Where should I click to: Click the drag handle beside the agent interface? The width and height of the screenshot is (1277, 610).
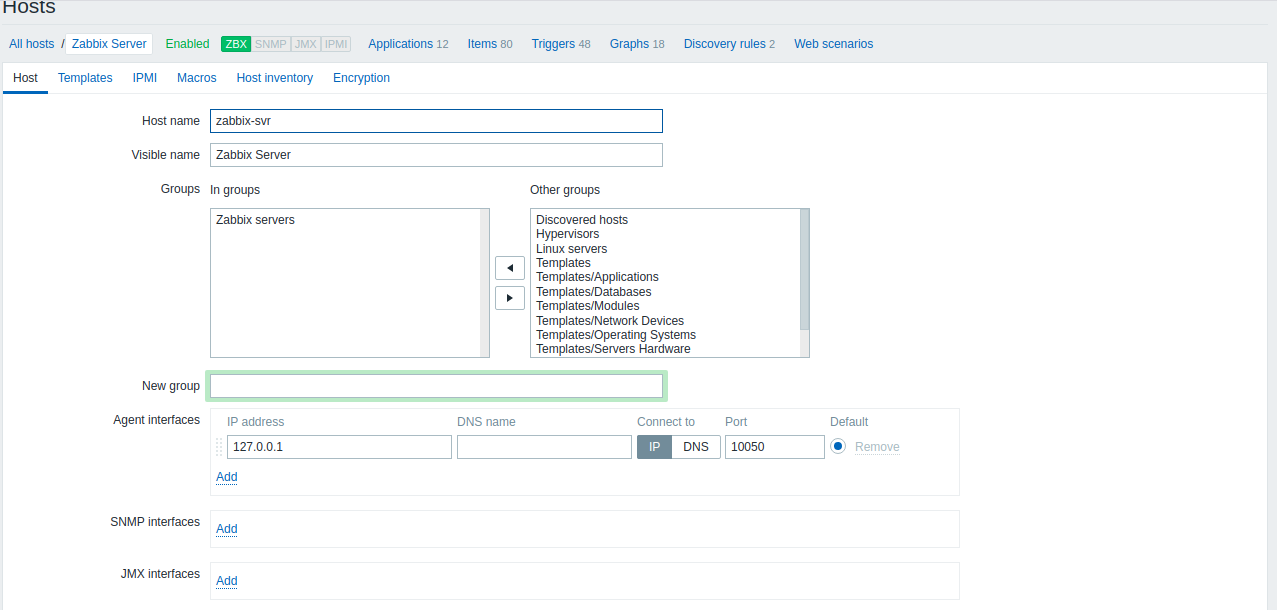pyautogui.click(x=218, y=447)
